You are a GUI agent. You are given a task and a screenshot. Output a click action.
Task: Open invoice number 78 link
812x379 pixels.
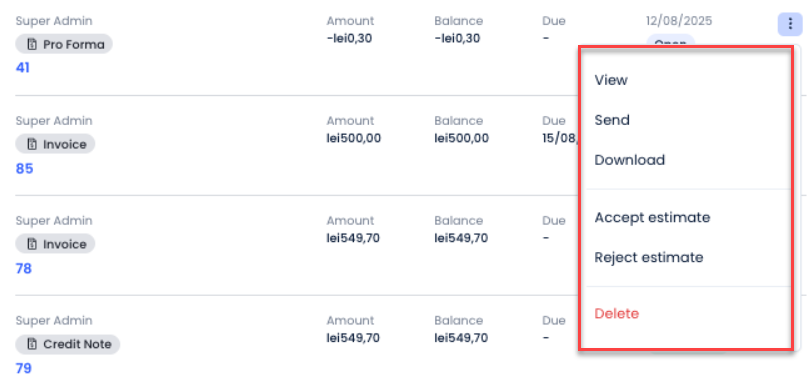[x=23, y=269]
